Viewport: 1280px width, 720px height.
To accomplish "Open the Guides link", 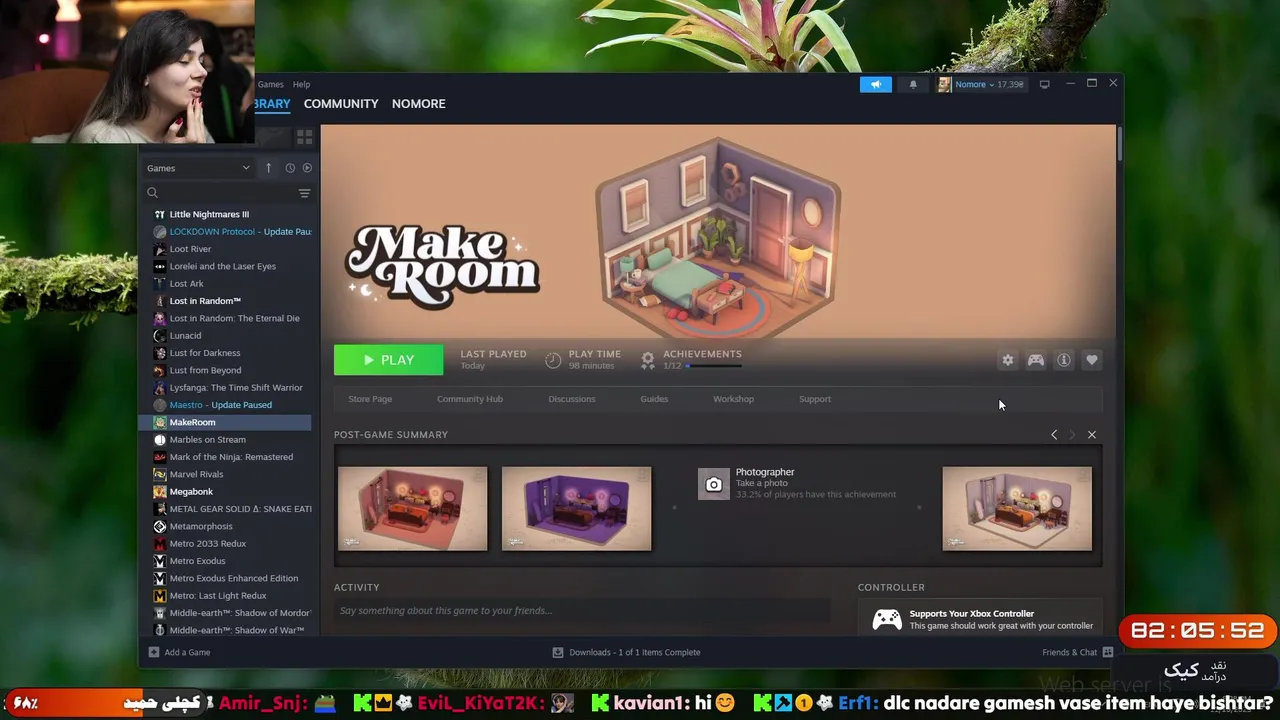I will pos(654,399).
